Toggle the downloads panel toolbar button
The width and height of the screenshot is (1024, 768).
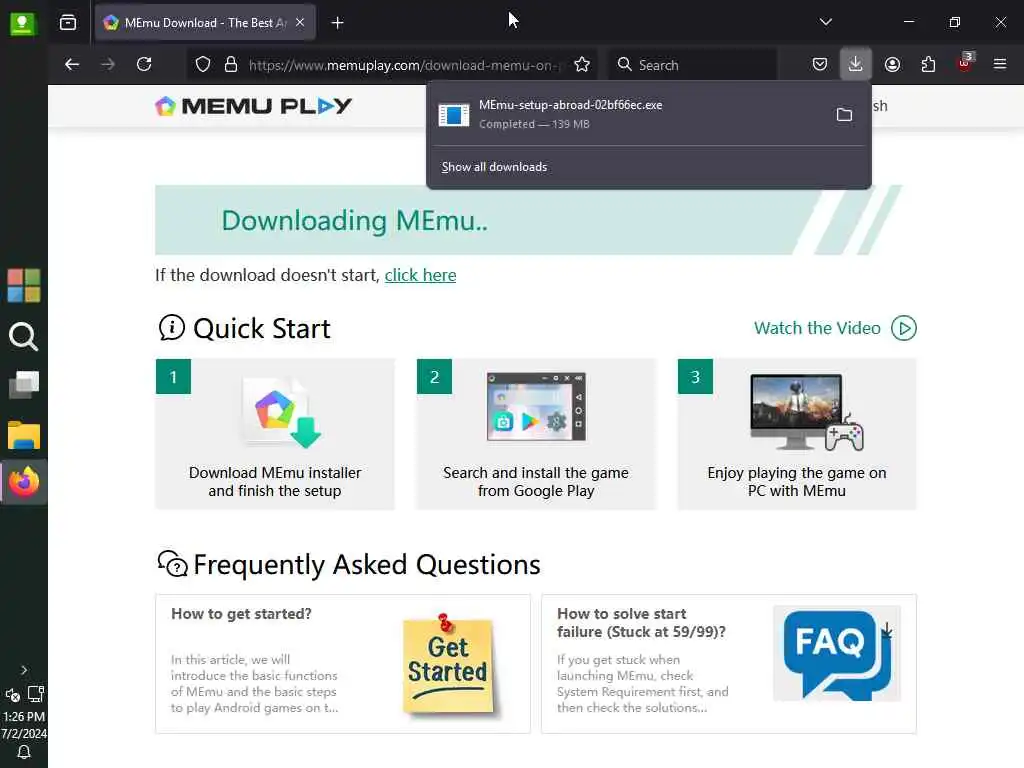pos(856,64)
